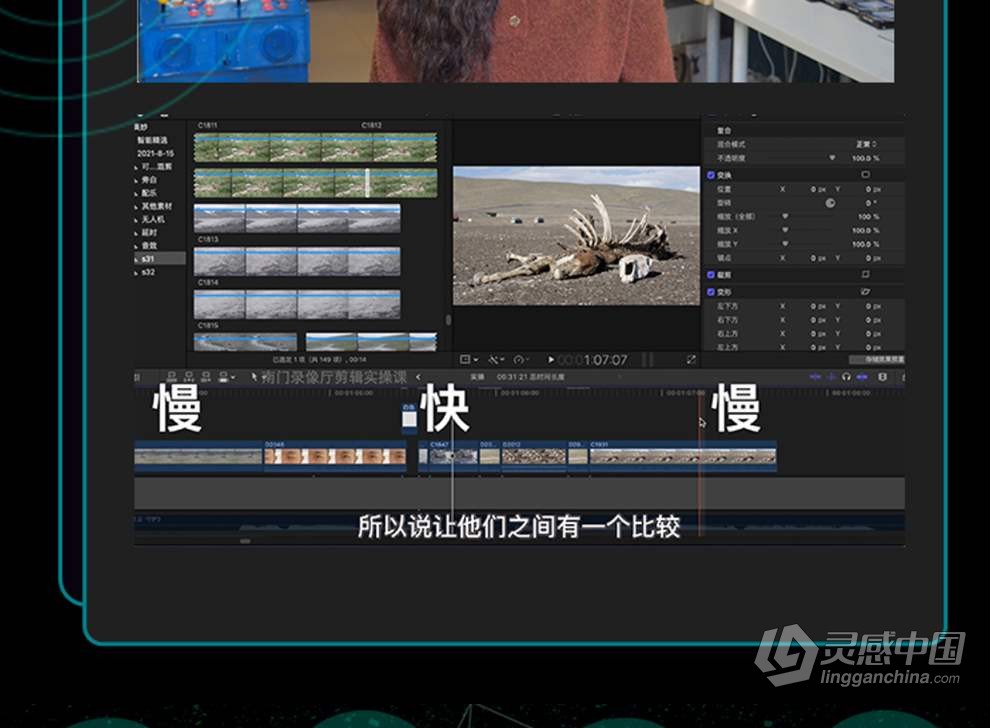Screen dimensions: 990x728
Task: Click the opacity value 100.0 %
Action: (x=866, y=158)
